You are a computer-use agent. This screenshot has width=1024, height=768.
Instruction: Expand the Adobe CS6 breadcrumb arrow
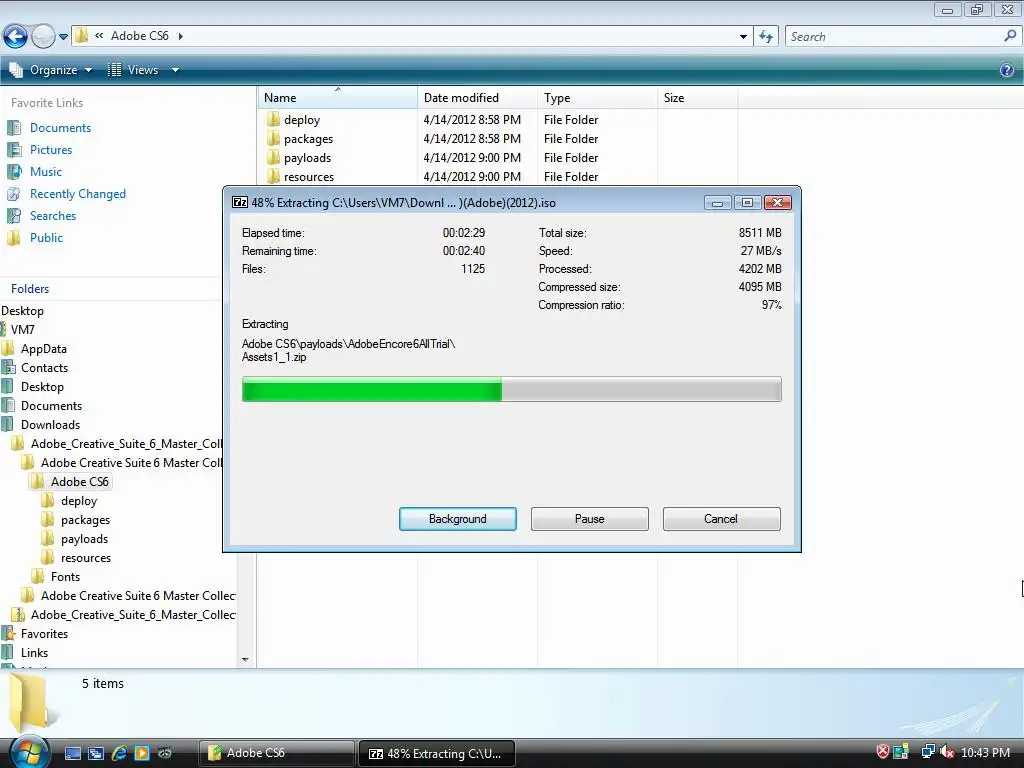(181, 36)
